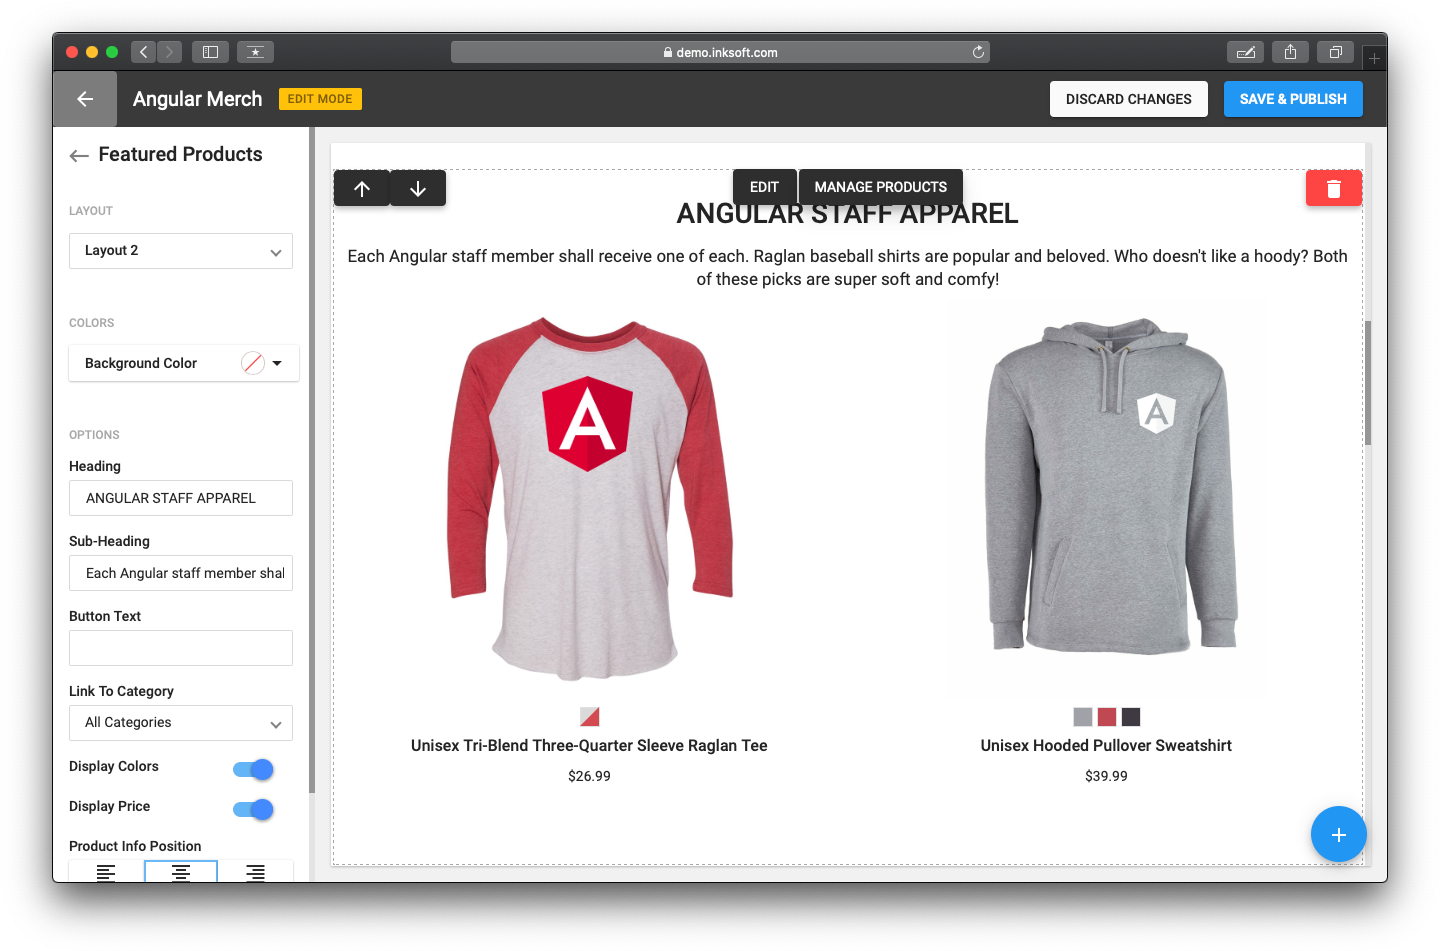This screenshot has width=1440, height=951.
Task: Click the Angular Merch store title
Action: coord(198,99)
